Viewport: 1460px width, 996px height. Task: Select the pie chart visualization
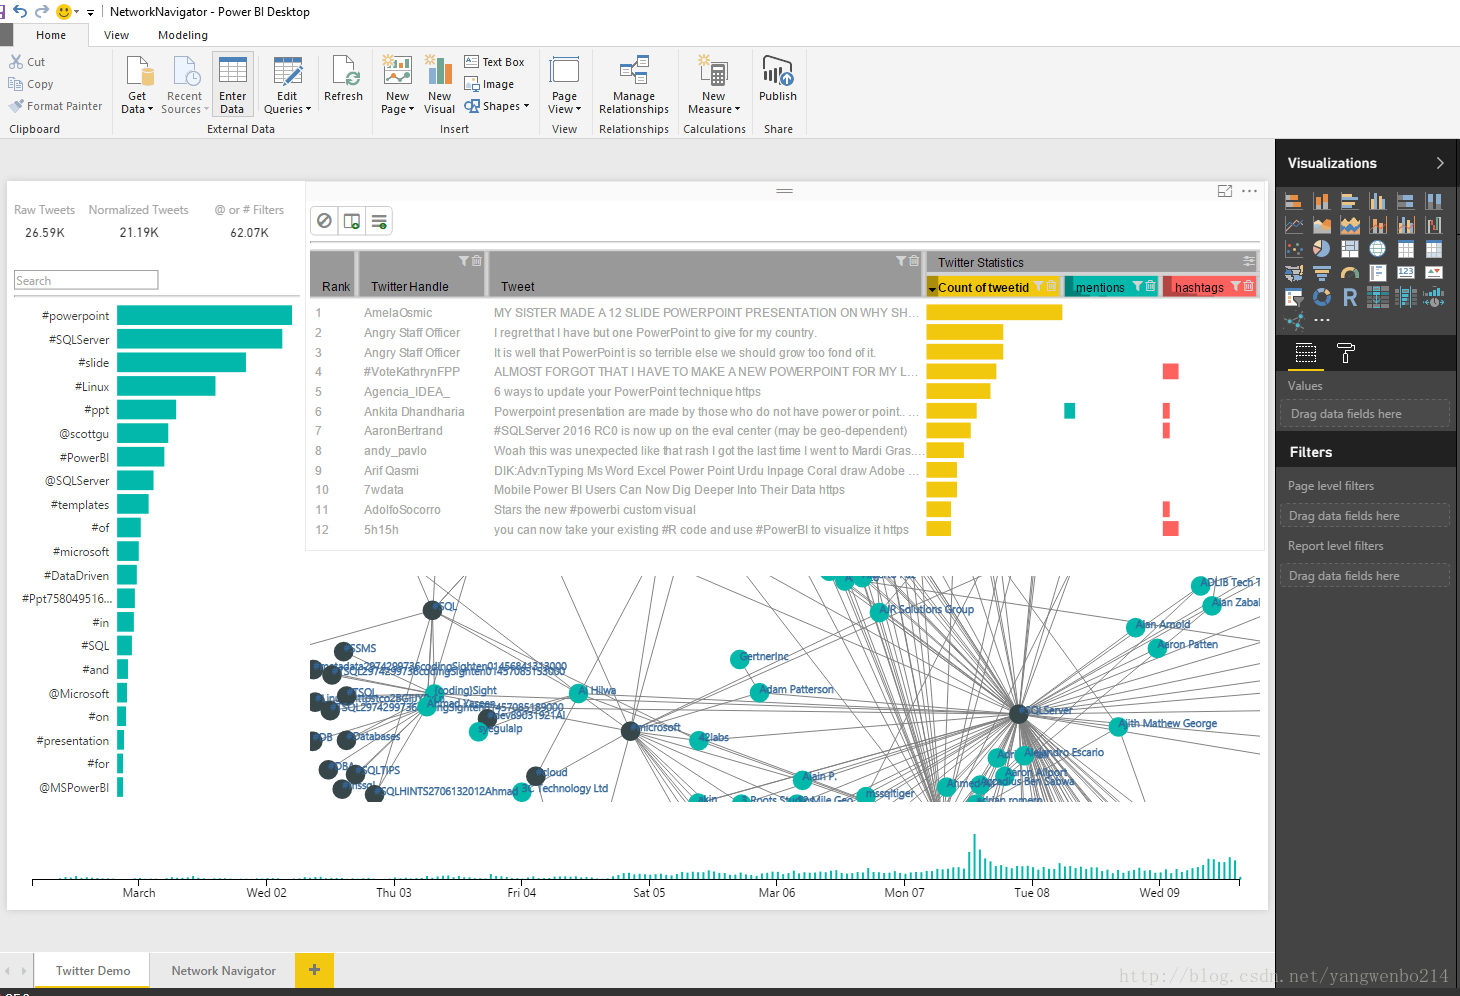1322,249
